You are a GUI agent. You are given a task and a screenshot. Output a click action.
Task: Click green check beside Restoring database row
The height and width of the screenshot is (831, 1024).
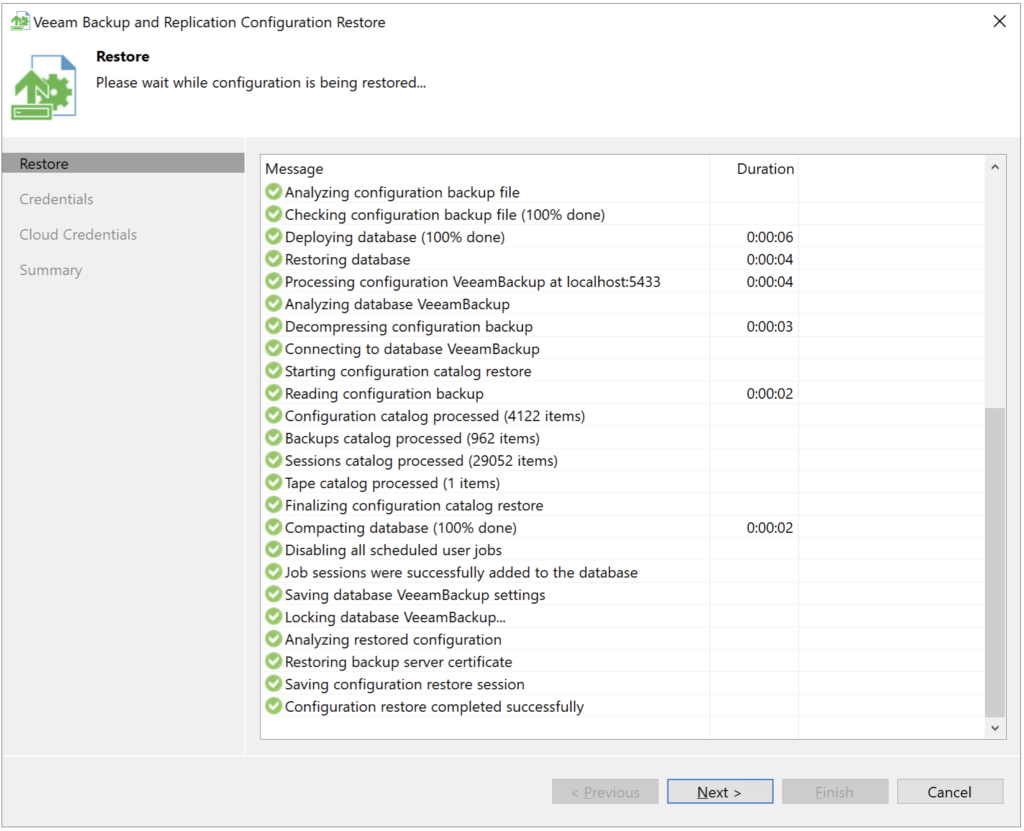pos(274,259)
